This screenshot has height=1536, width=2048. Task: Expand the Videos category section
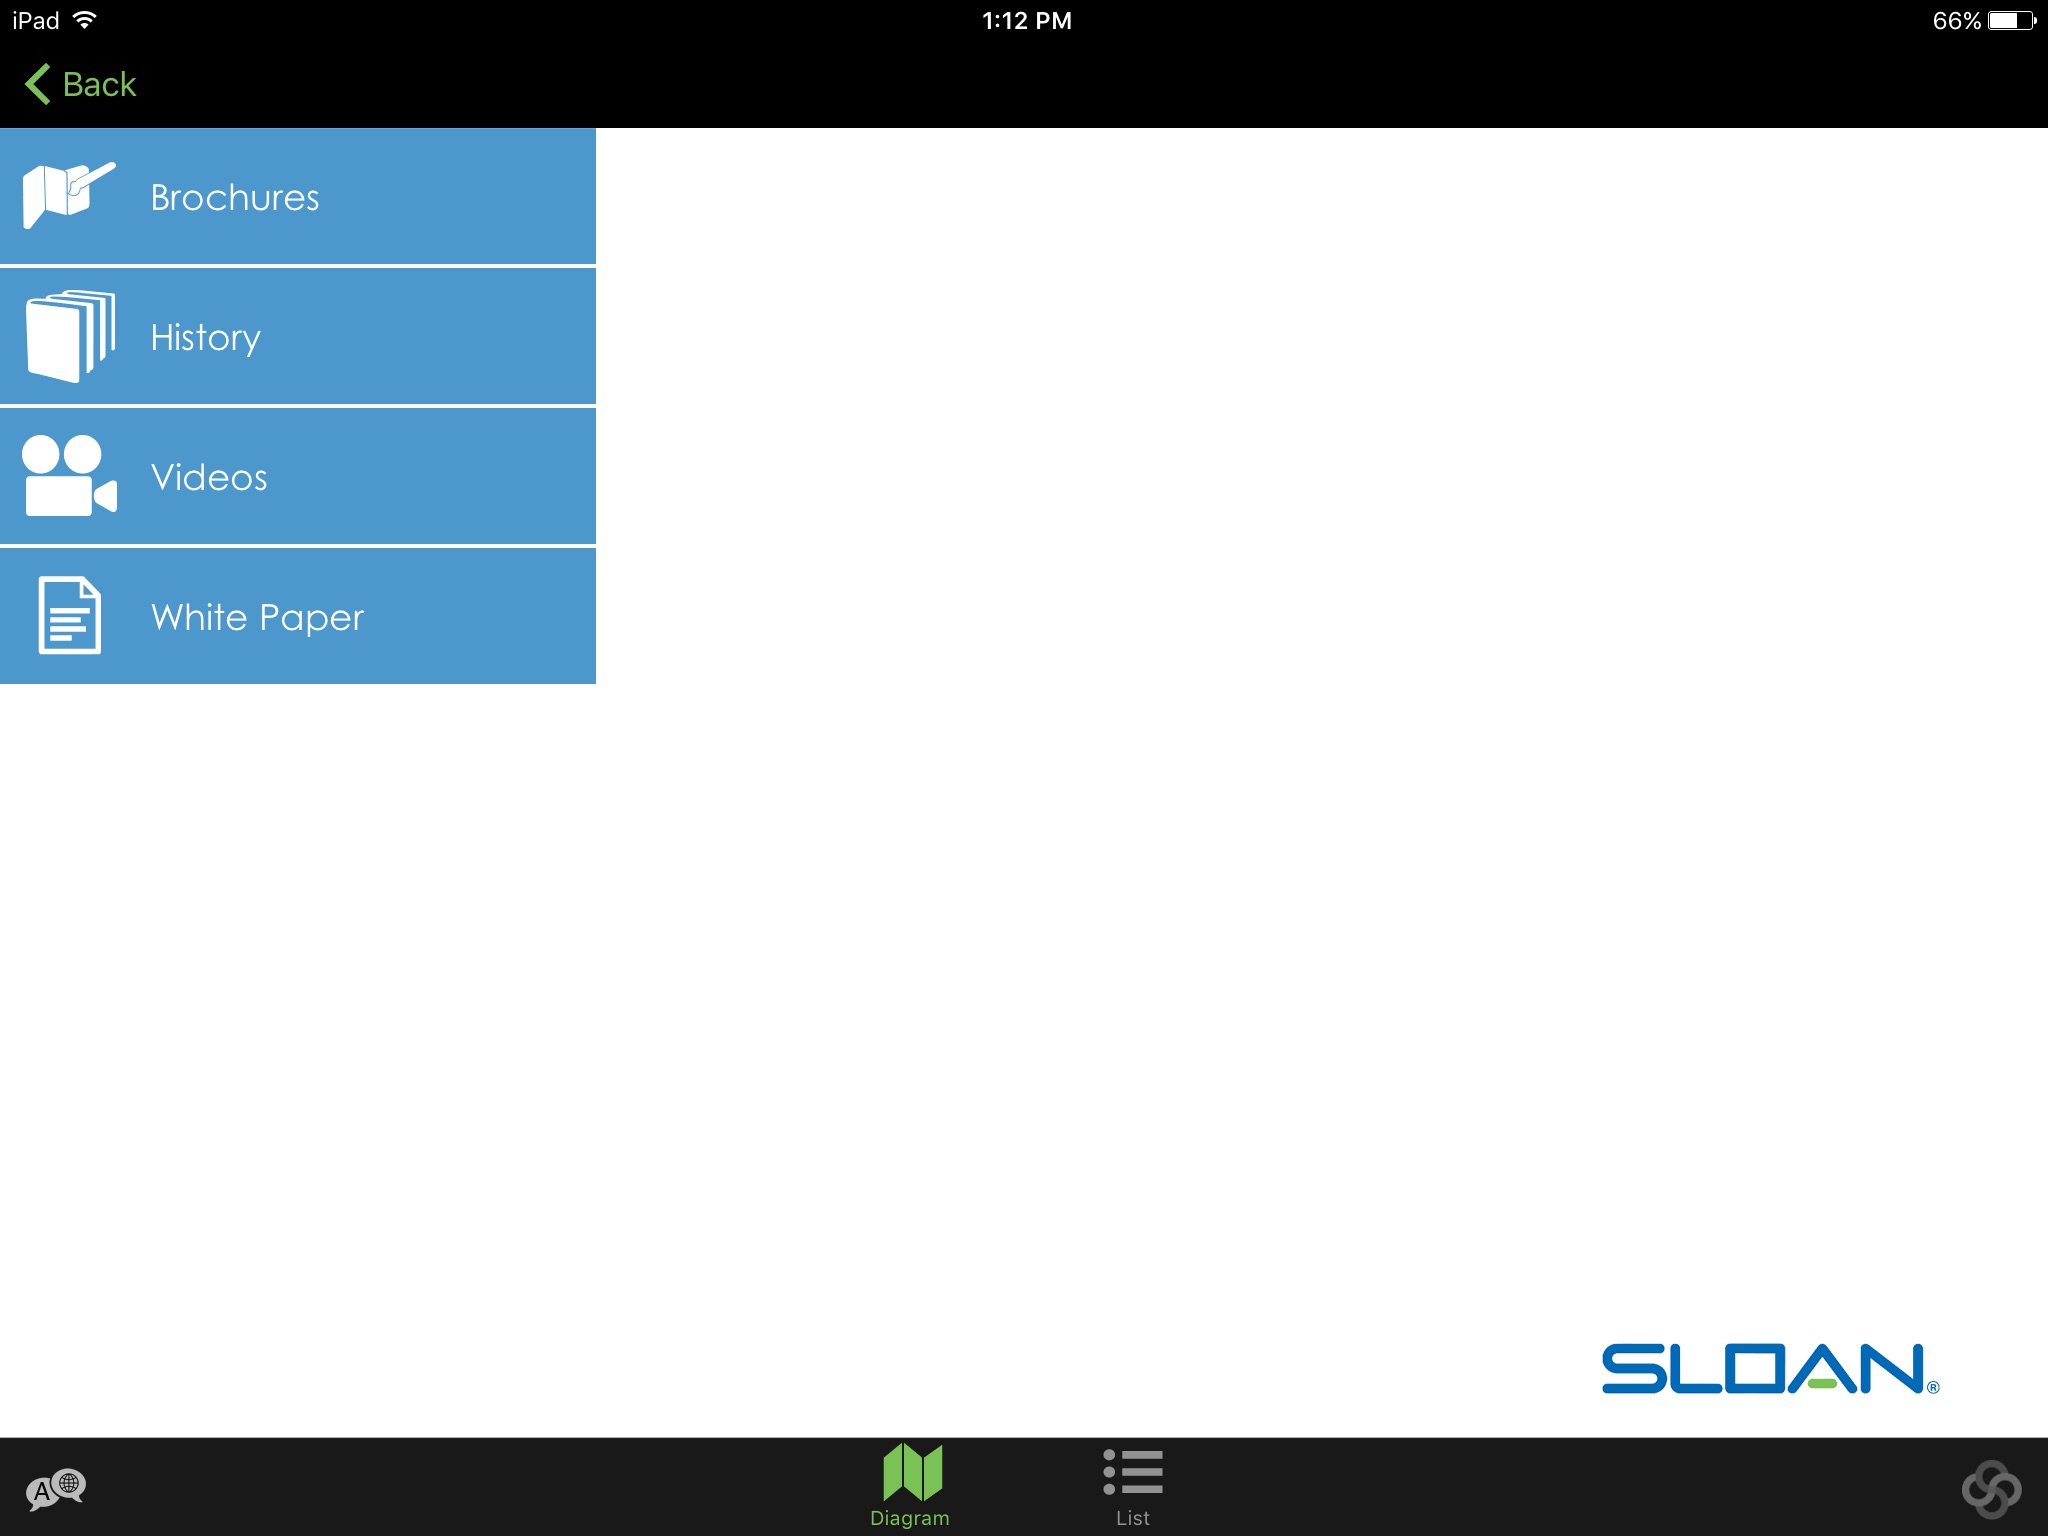tap(298, 476)
